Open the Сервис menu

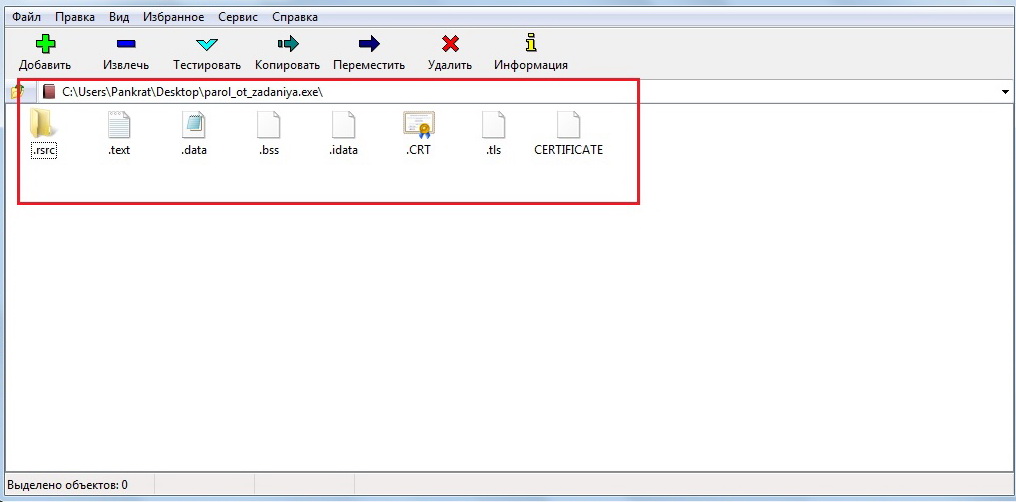point(238,17)
